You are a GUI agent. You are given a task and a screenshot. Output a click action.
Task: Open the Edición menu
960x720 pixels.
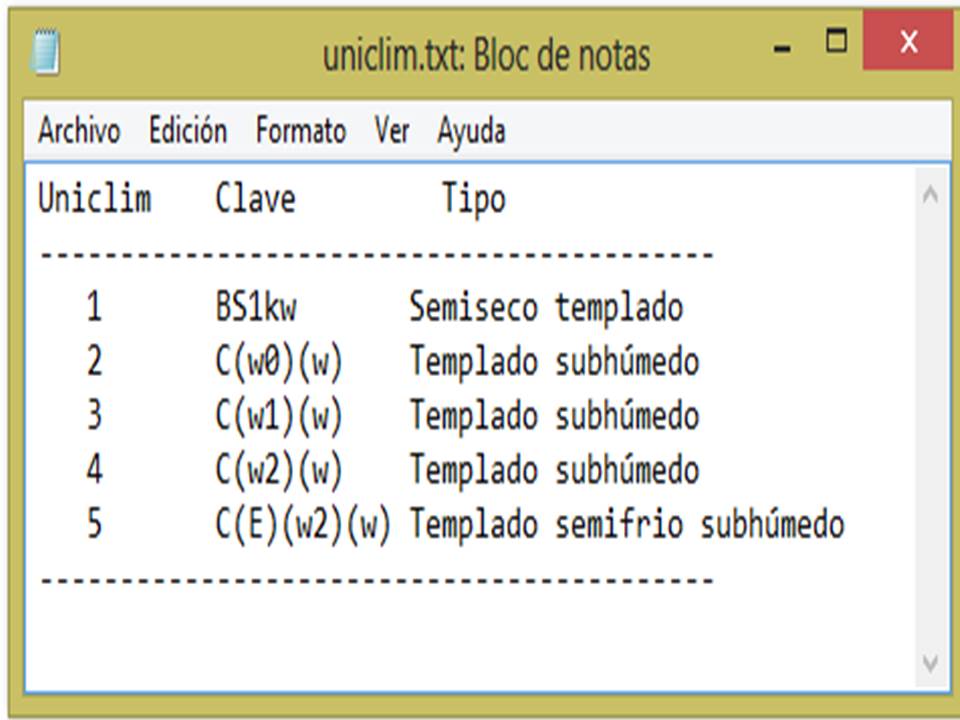point(187,131)
